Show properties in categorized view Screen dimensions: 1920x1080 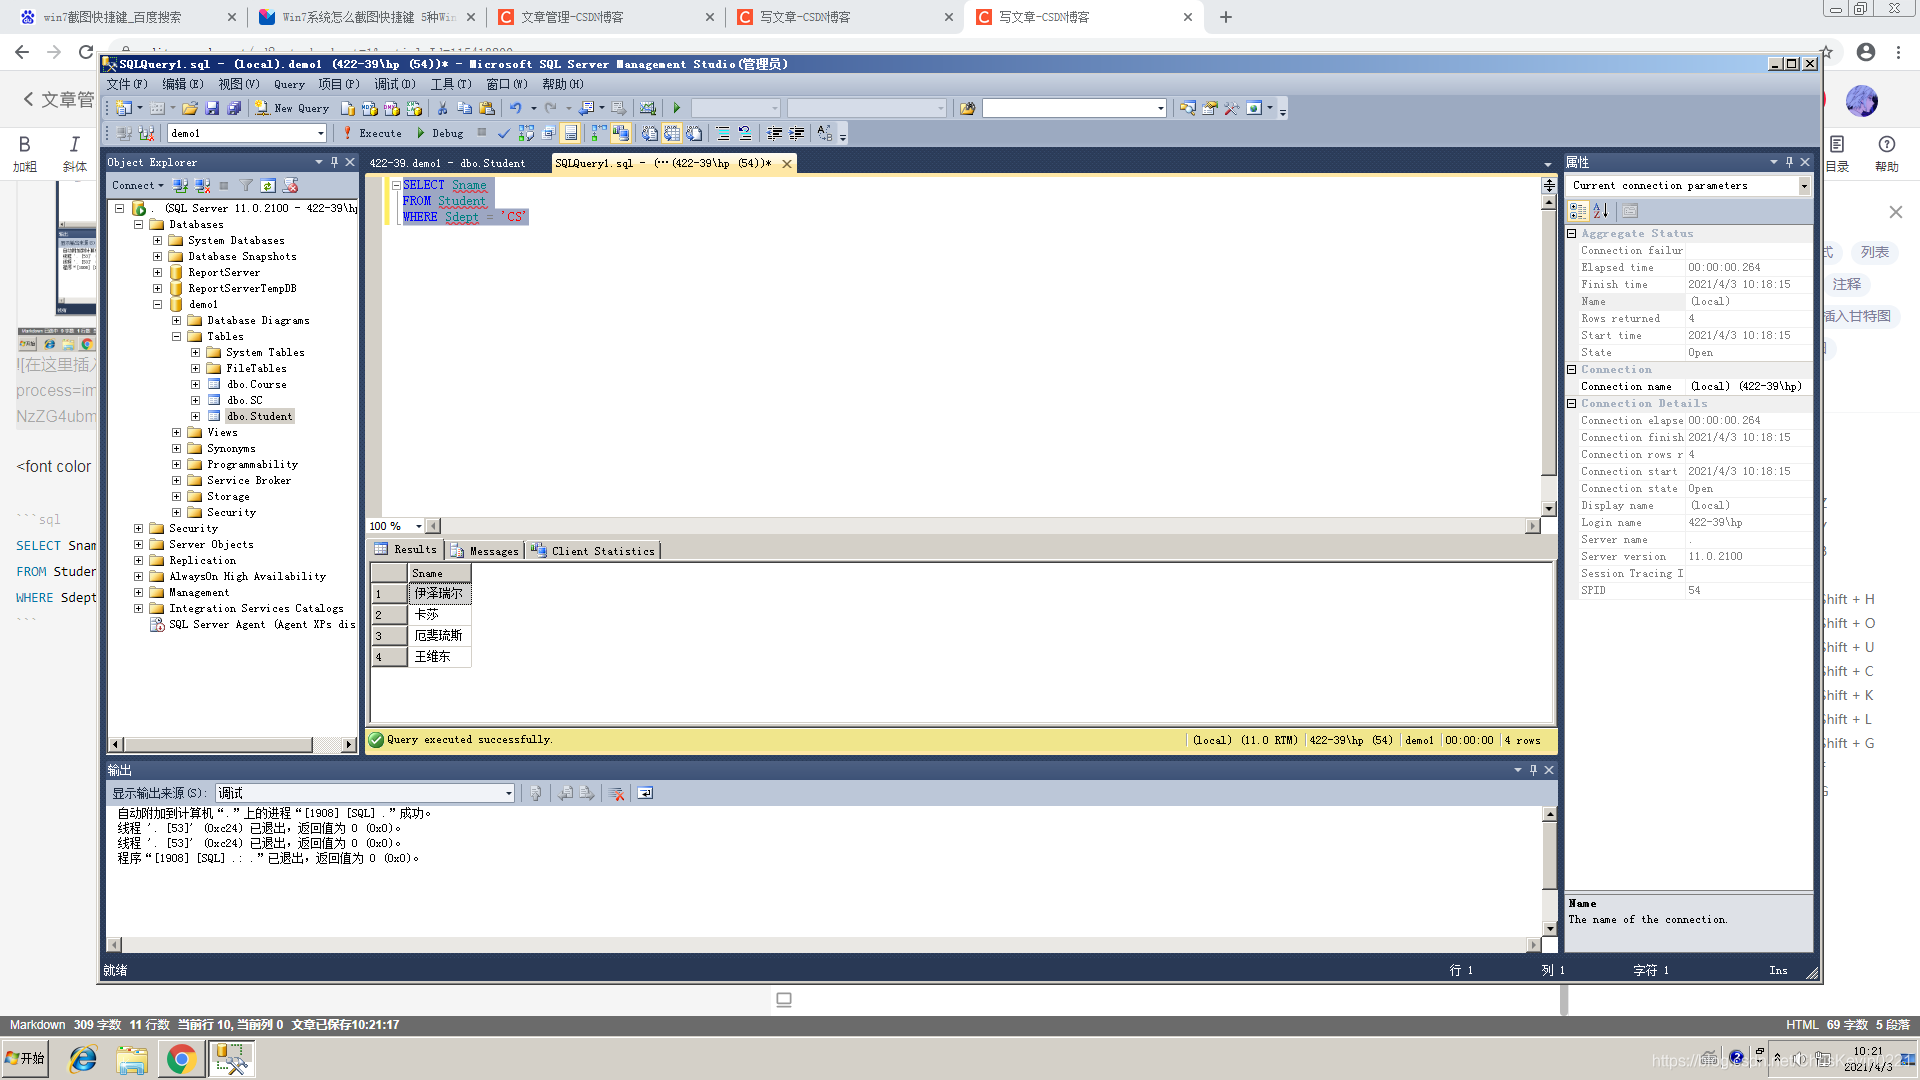pos(1578,211)
